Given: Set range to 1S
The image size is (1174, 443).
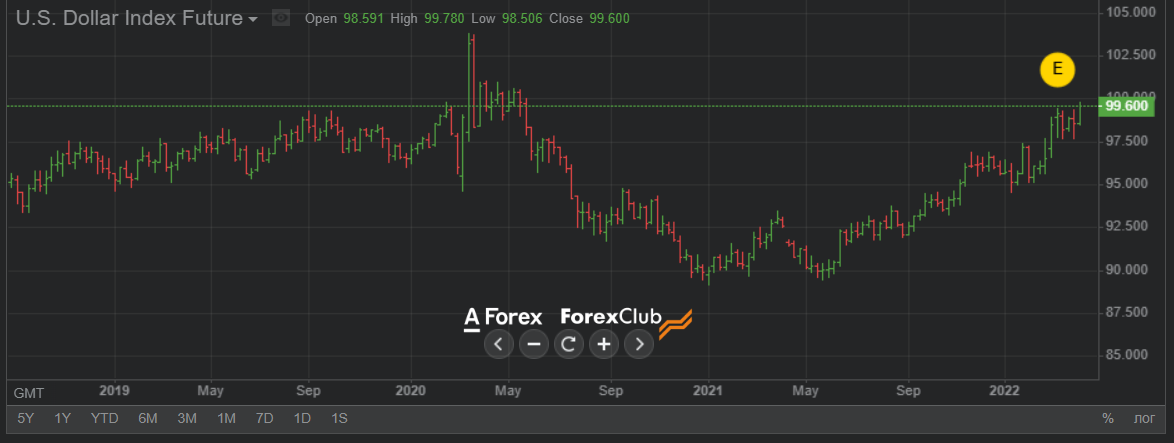Looking at the screenshot, I should pos(339,418).
